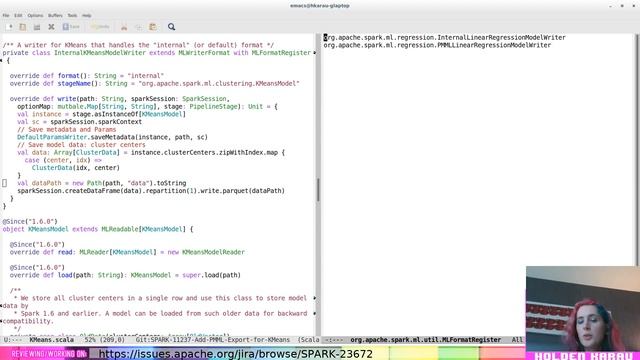Click the InternalLinearRegressionModelWriter line
This screenshot has width=640, height=360.
(444, 38)
